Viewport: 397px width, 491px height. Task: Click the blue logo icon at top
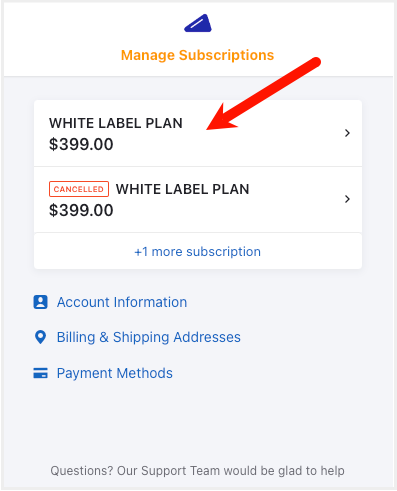coord(198,23)
